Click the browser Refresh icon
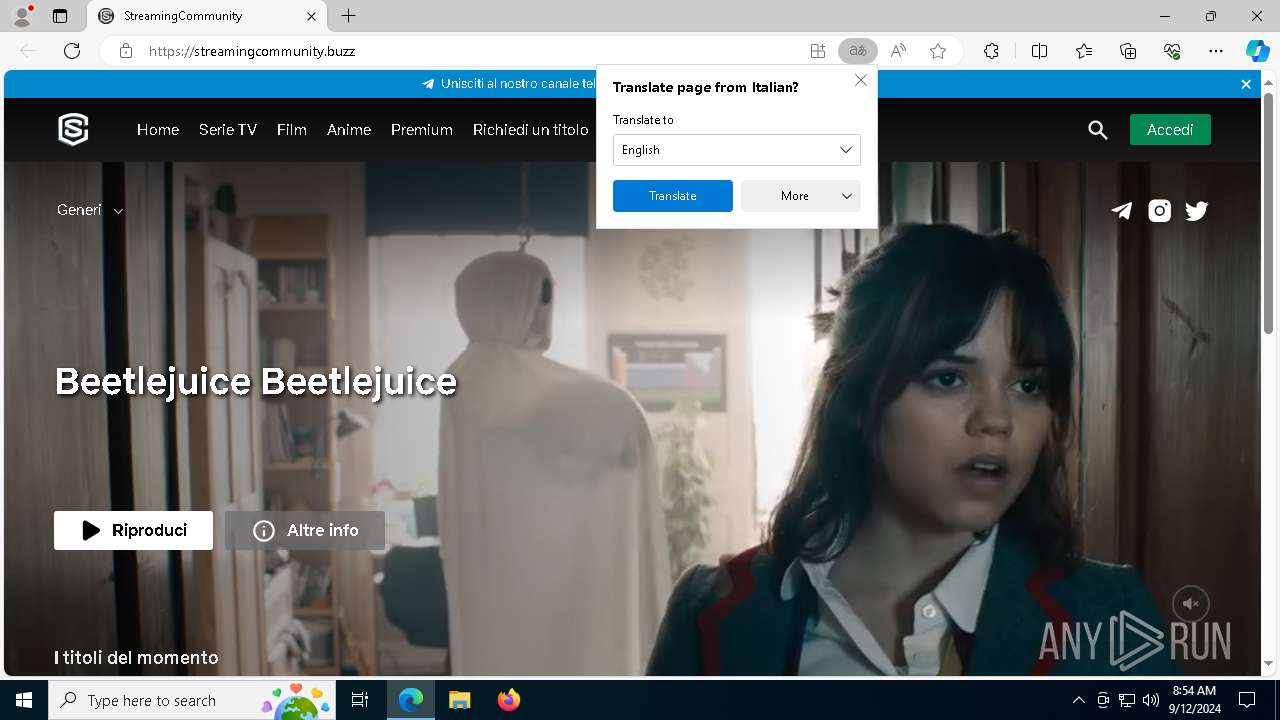This screenshot has width=1280, height=720. (72, 51)
